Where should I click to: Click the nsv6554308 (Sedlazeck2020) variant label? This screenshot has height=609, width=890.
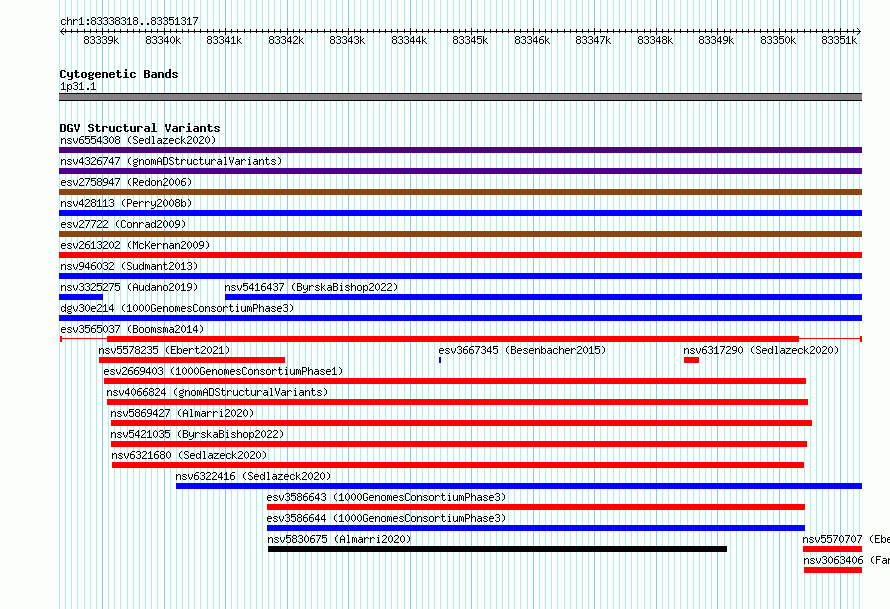tap(138, 140)
